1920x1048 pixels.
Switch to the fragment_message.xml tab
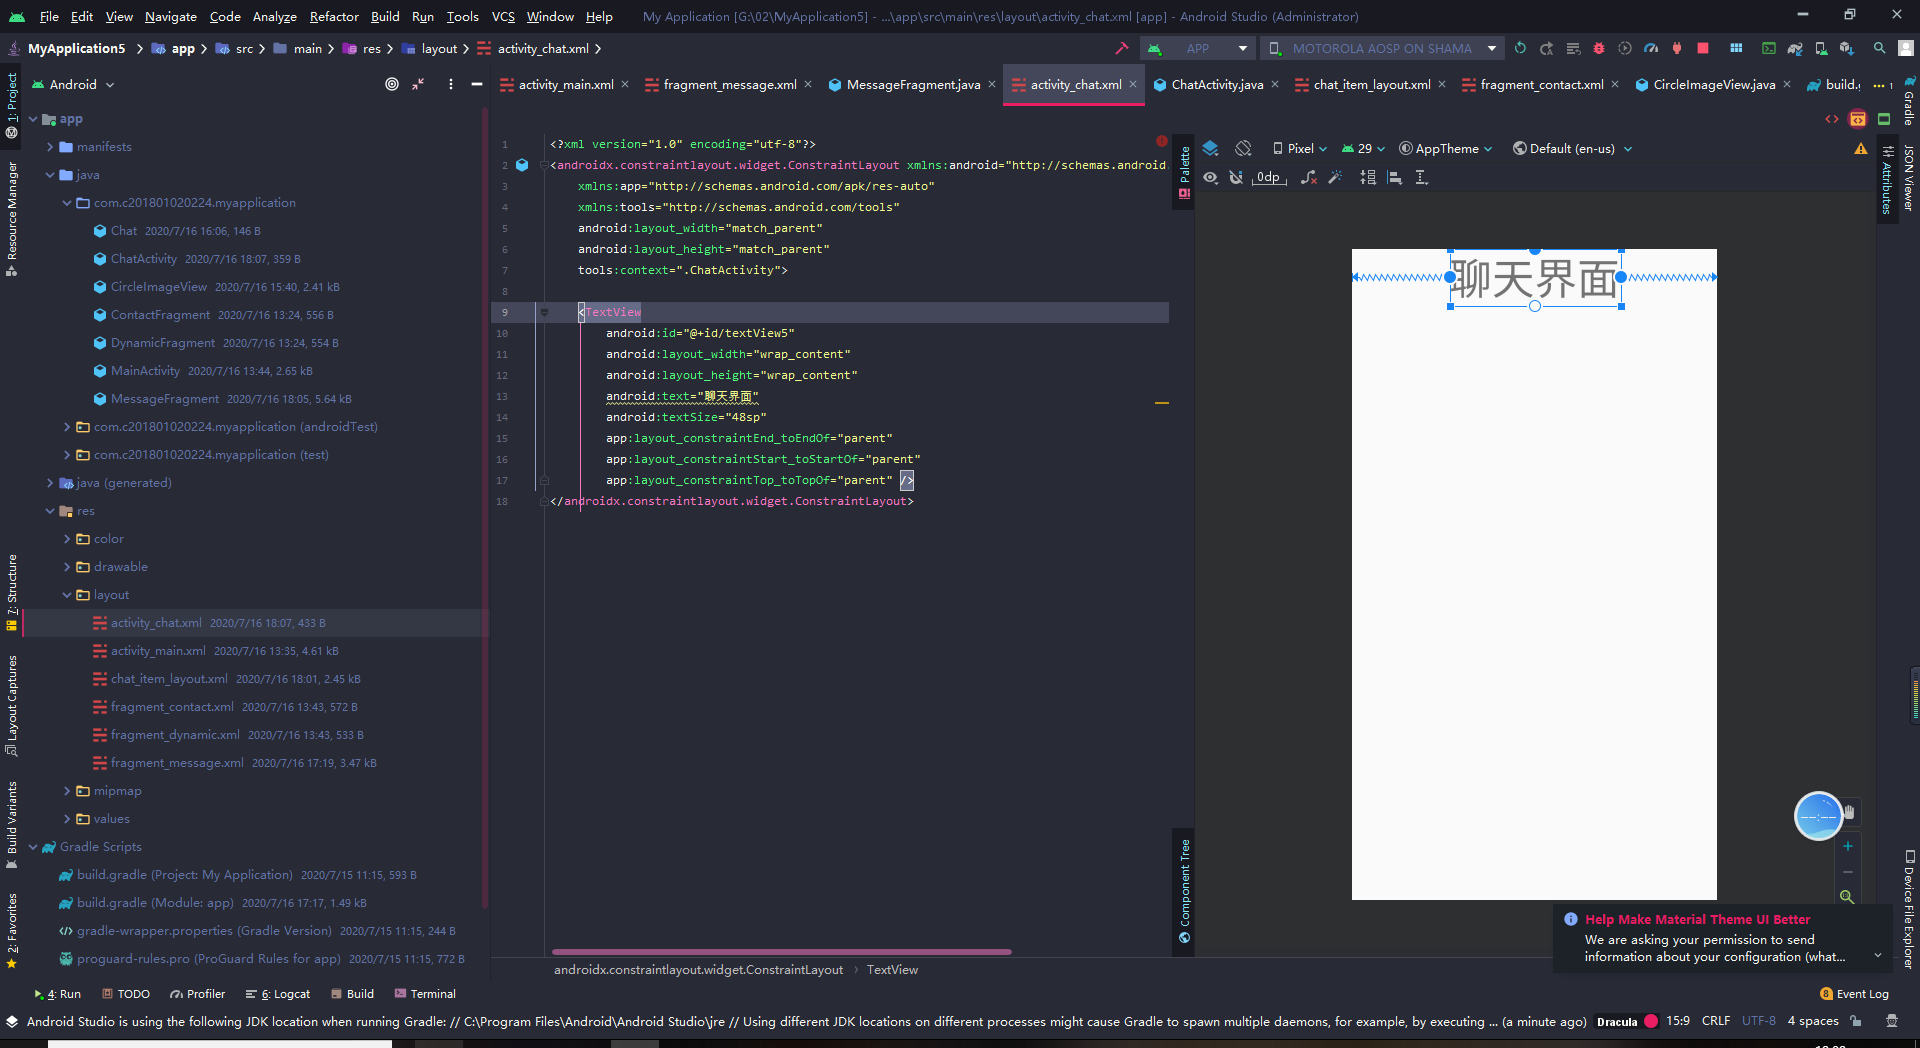[x=729, y=84]
